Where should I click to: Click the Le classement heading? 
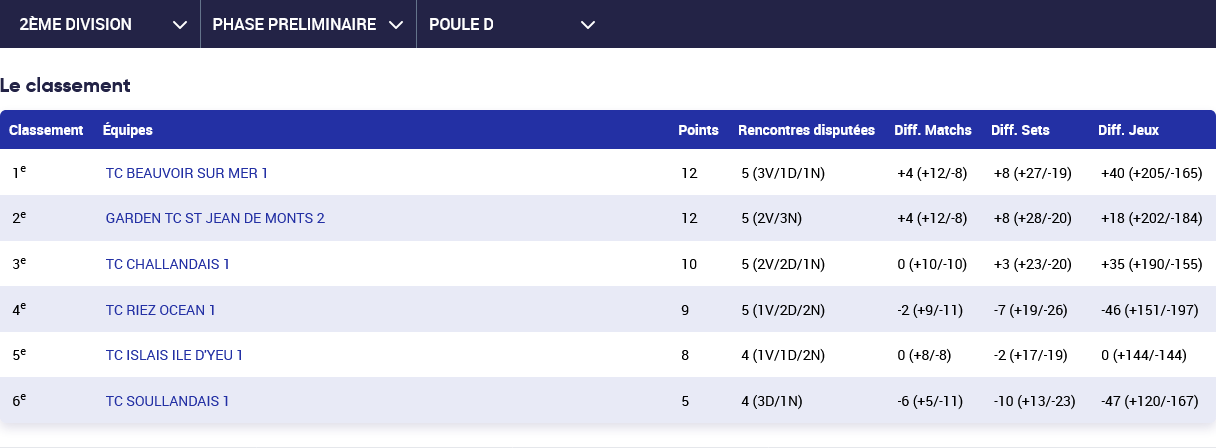[65, 86]
